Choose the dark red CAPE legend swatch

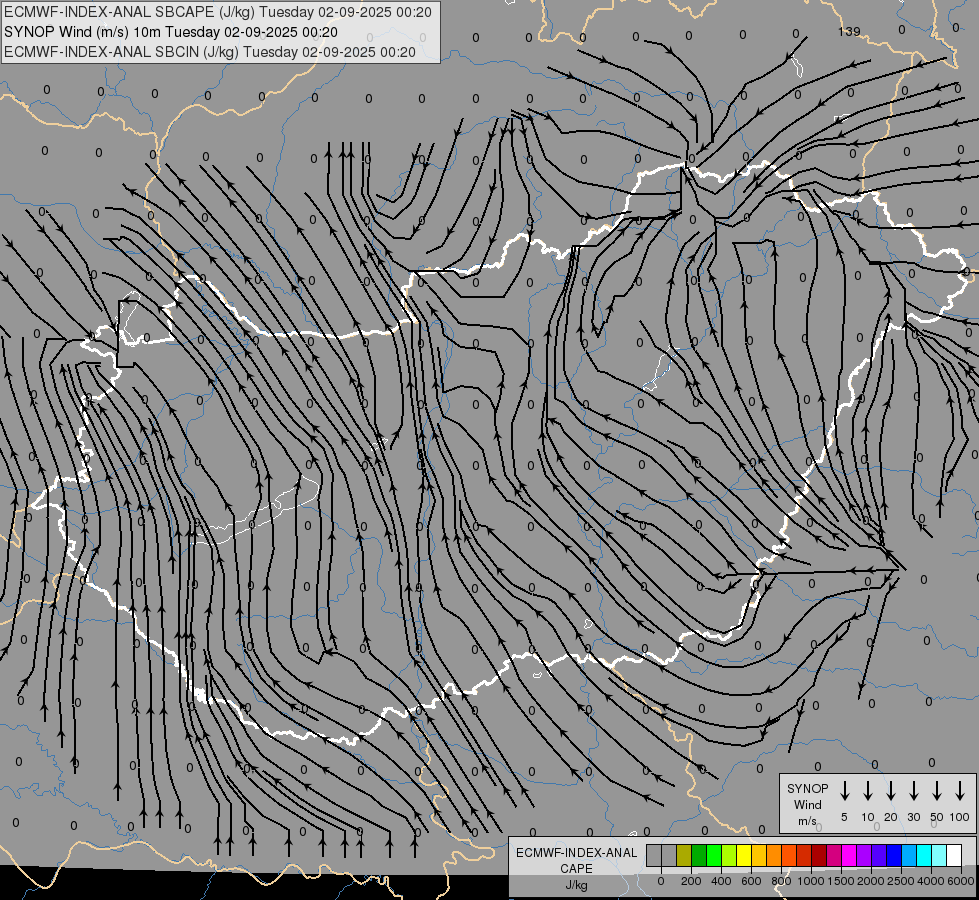point(819,855)
